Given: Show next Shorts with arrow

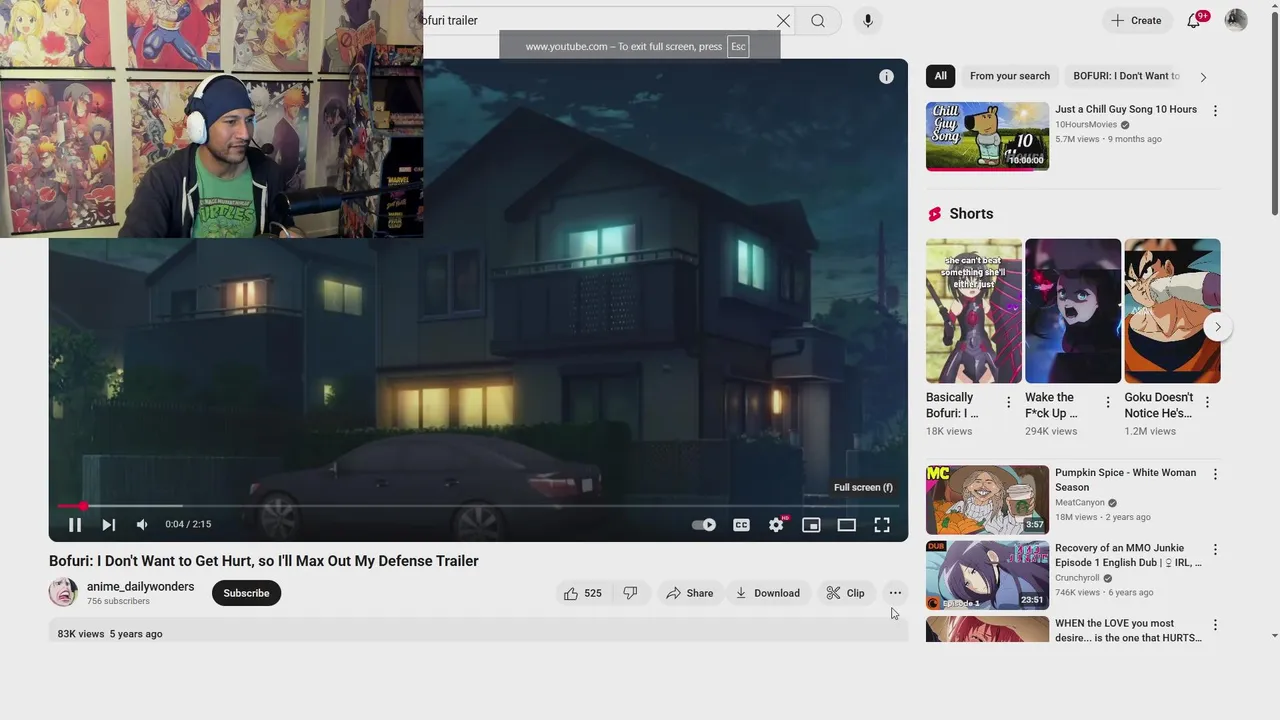Looking at the screenshot, I should click(x=1217, y=327).
